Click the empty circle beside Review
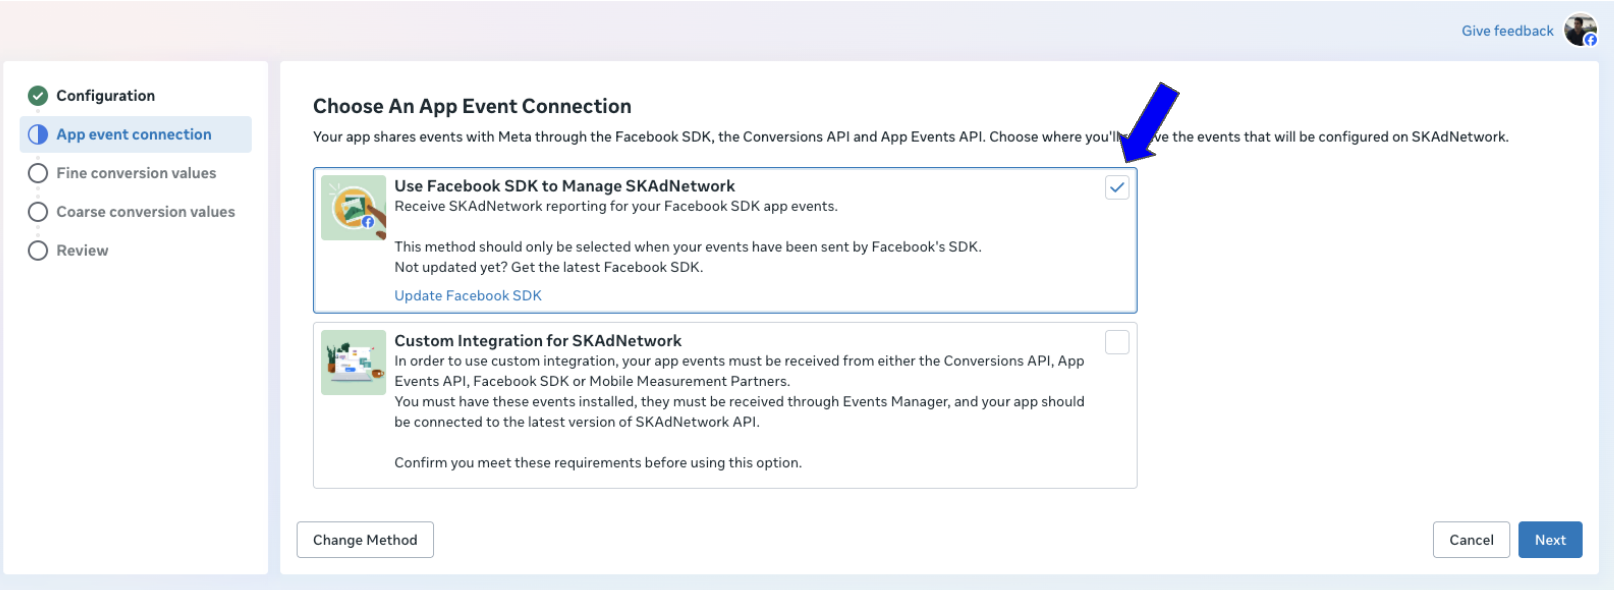 (38, 250)
